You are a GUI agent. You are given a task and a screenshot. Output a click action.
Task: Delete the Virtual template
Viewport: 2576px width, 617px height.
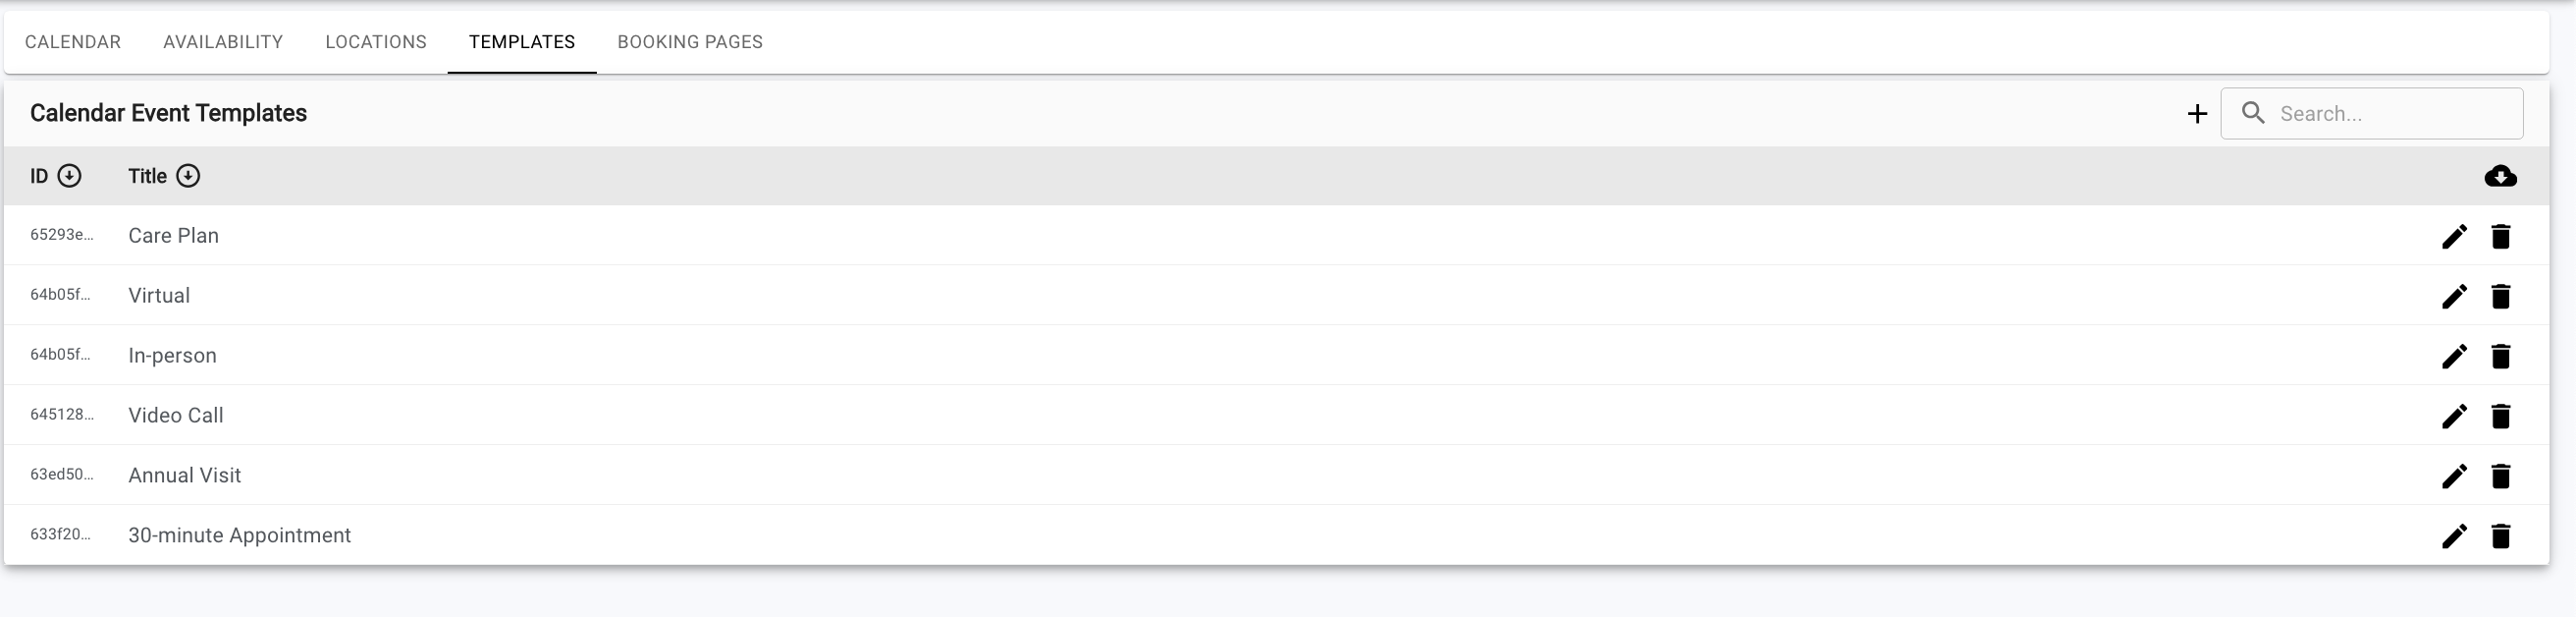pyautogui.click(x=2500, y=296)
